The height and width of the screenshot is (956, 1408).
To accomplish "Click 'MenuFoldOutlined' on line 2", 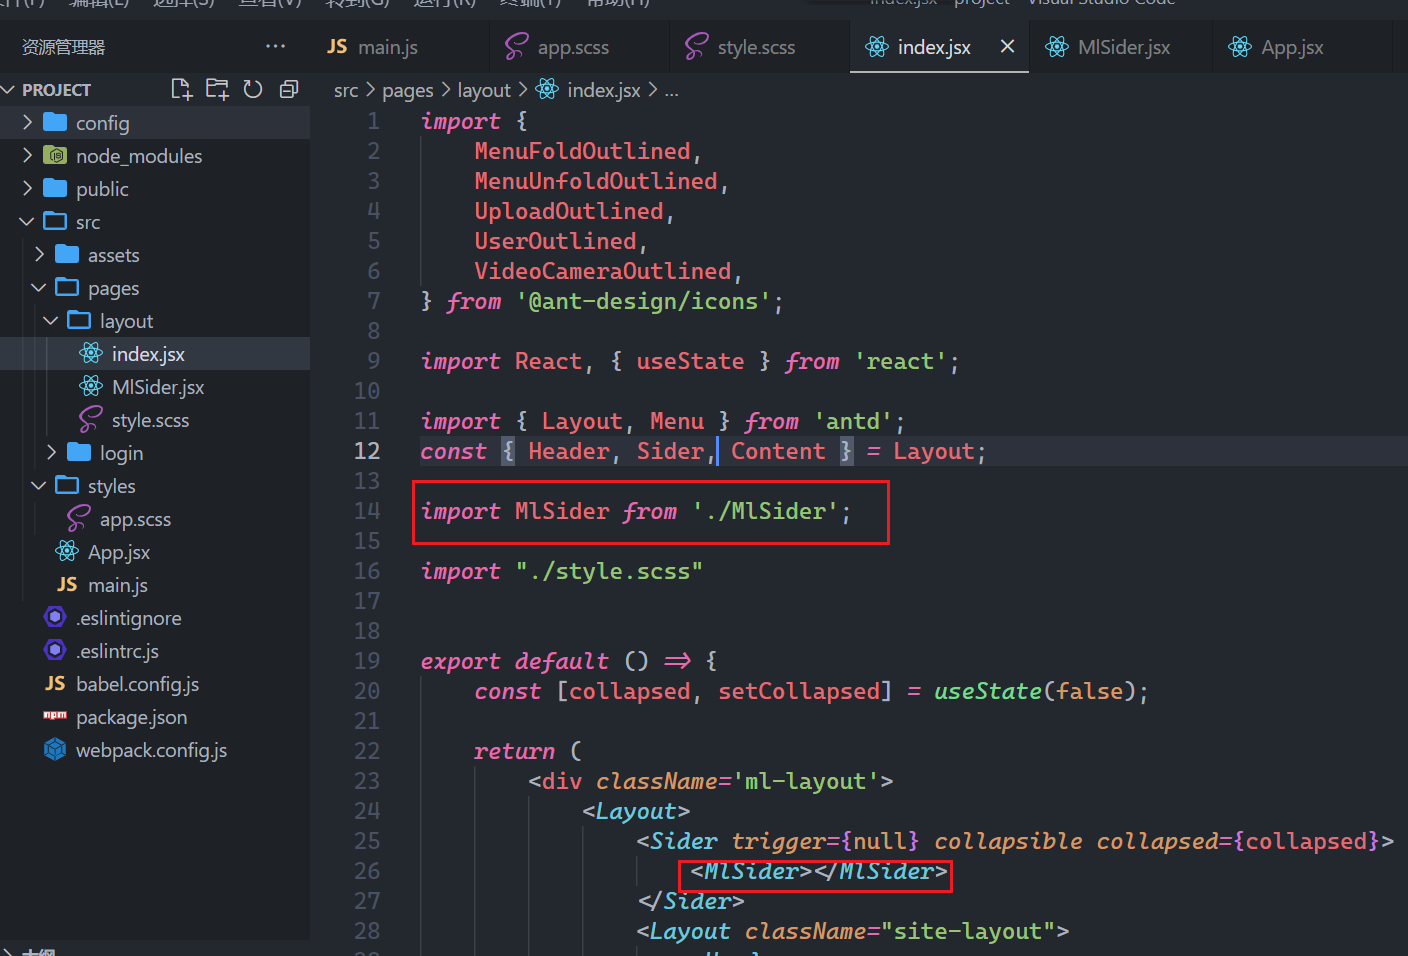I will click(x=582, y=151).
